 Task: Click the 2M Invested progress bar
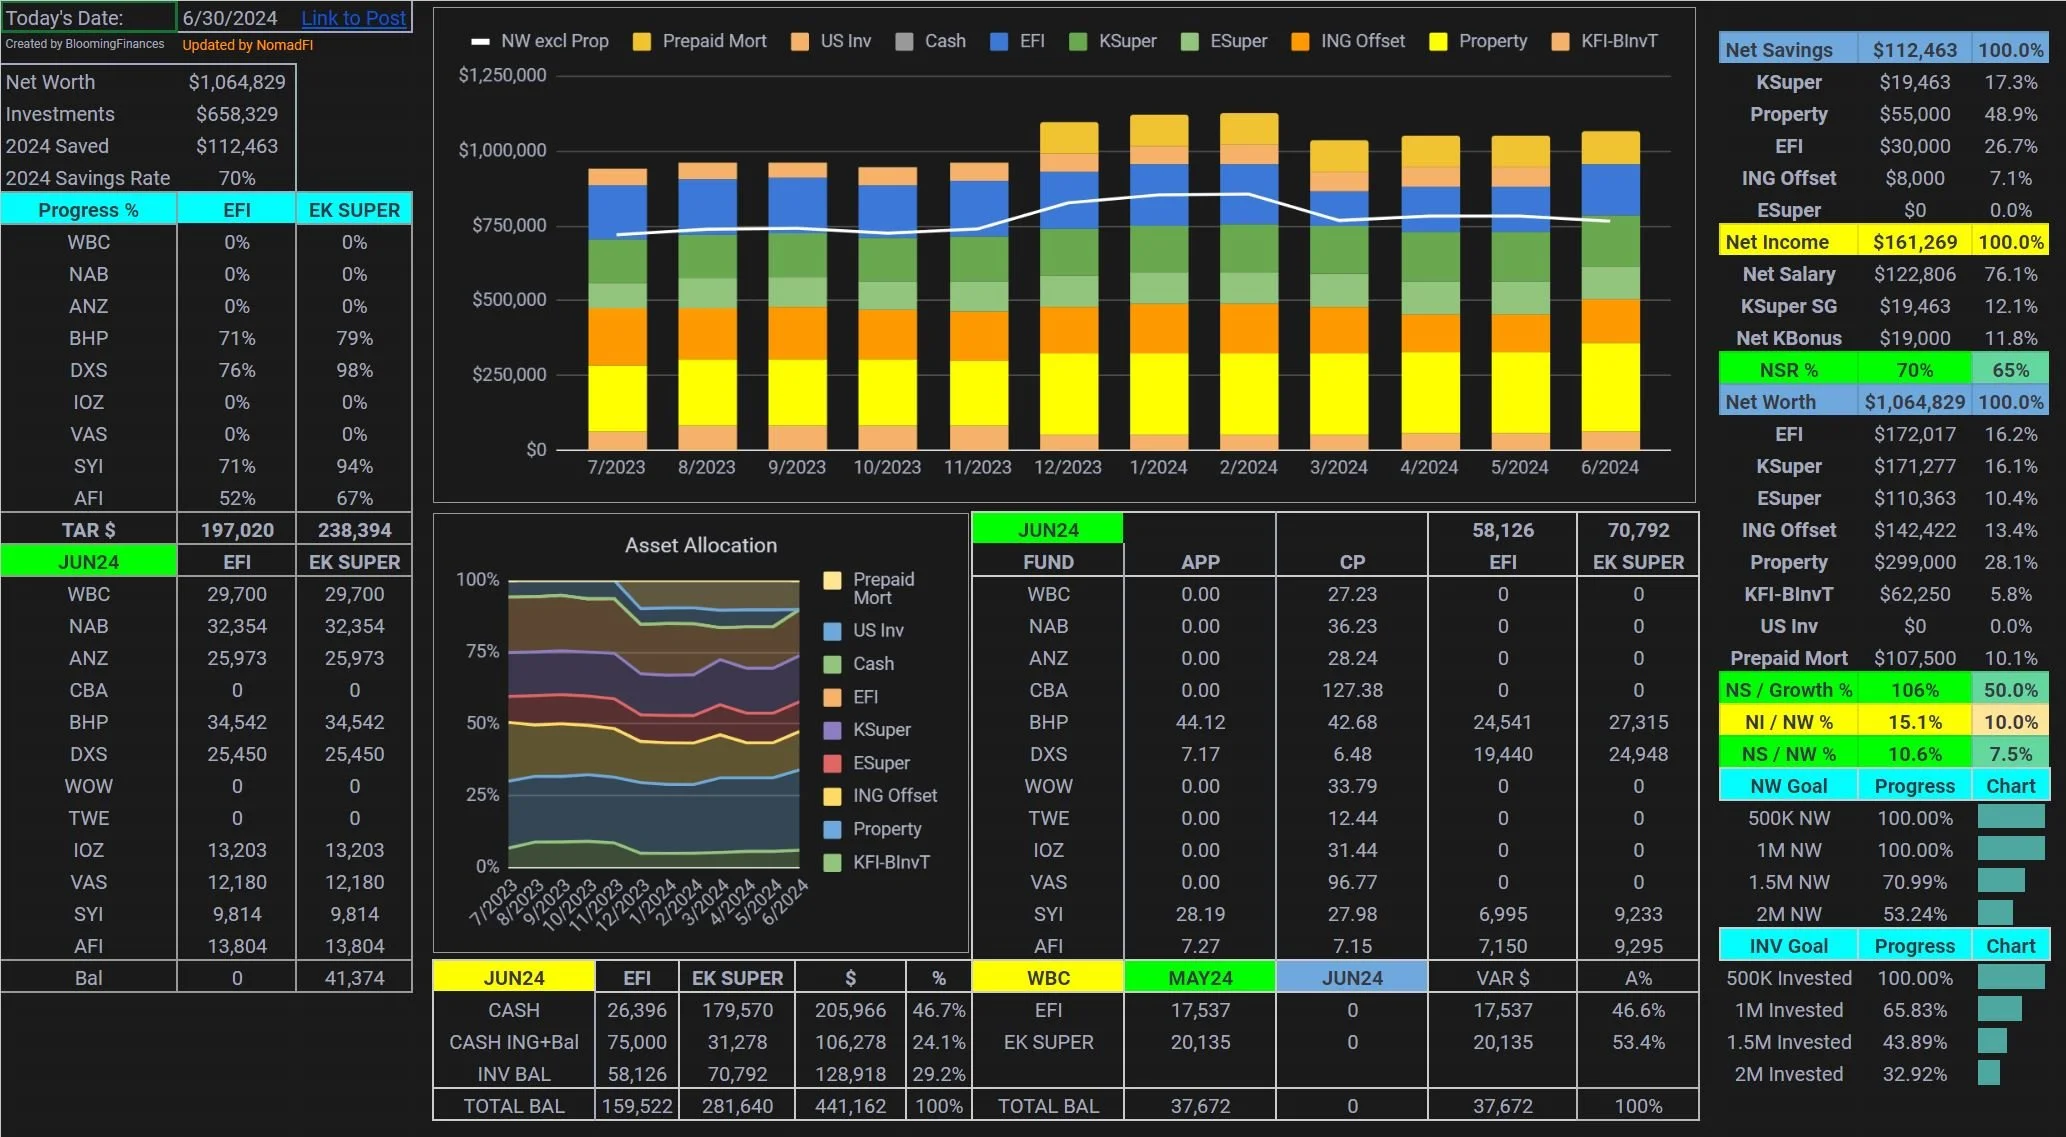point(1989,1073)
